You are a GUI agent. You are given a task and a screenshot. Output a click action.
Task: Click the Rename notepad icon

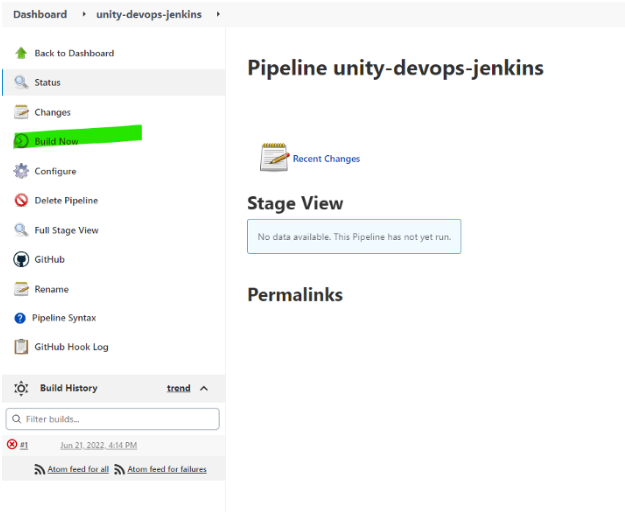click(21, 289)
